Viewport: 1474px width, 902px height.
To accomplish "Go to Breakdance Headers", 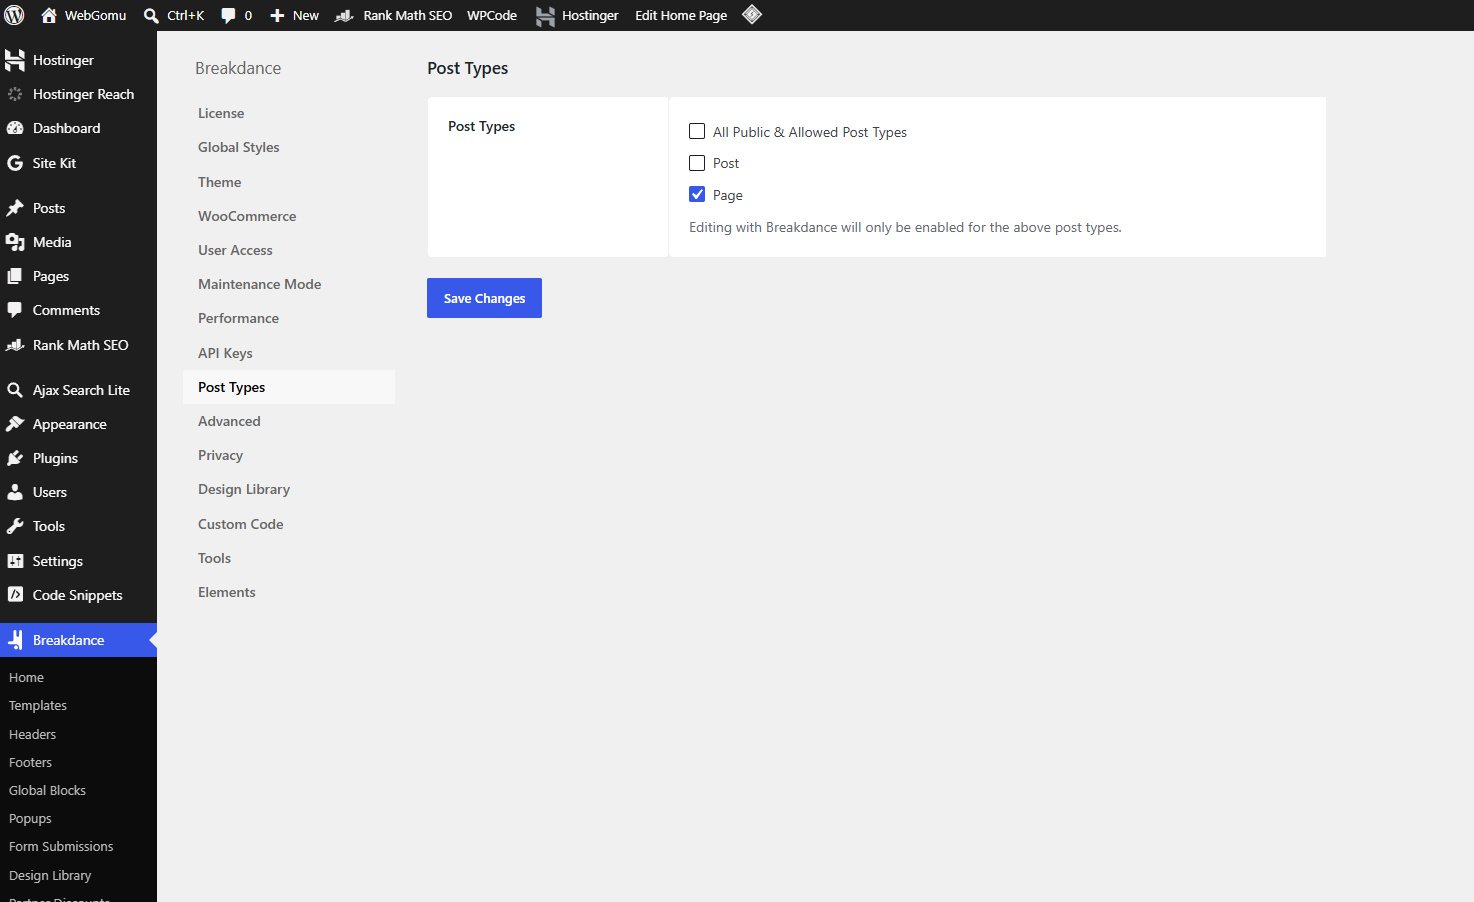I will click(x=32, y=734).
